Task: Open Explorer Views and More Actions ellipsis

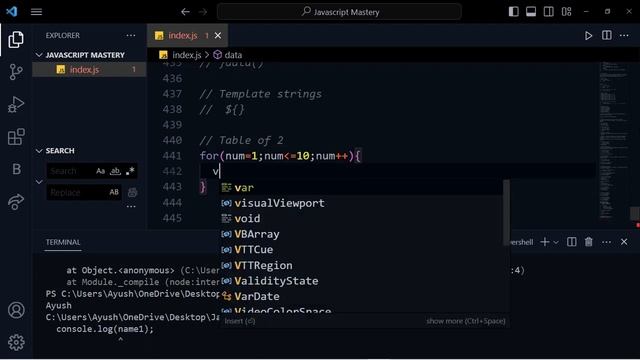Action: coord(131,36)
